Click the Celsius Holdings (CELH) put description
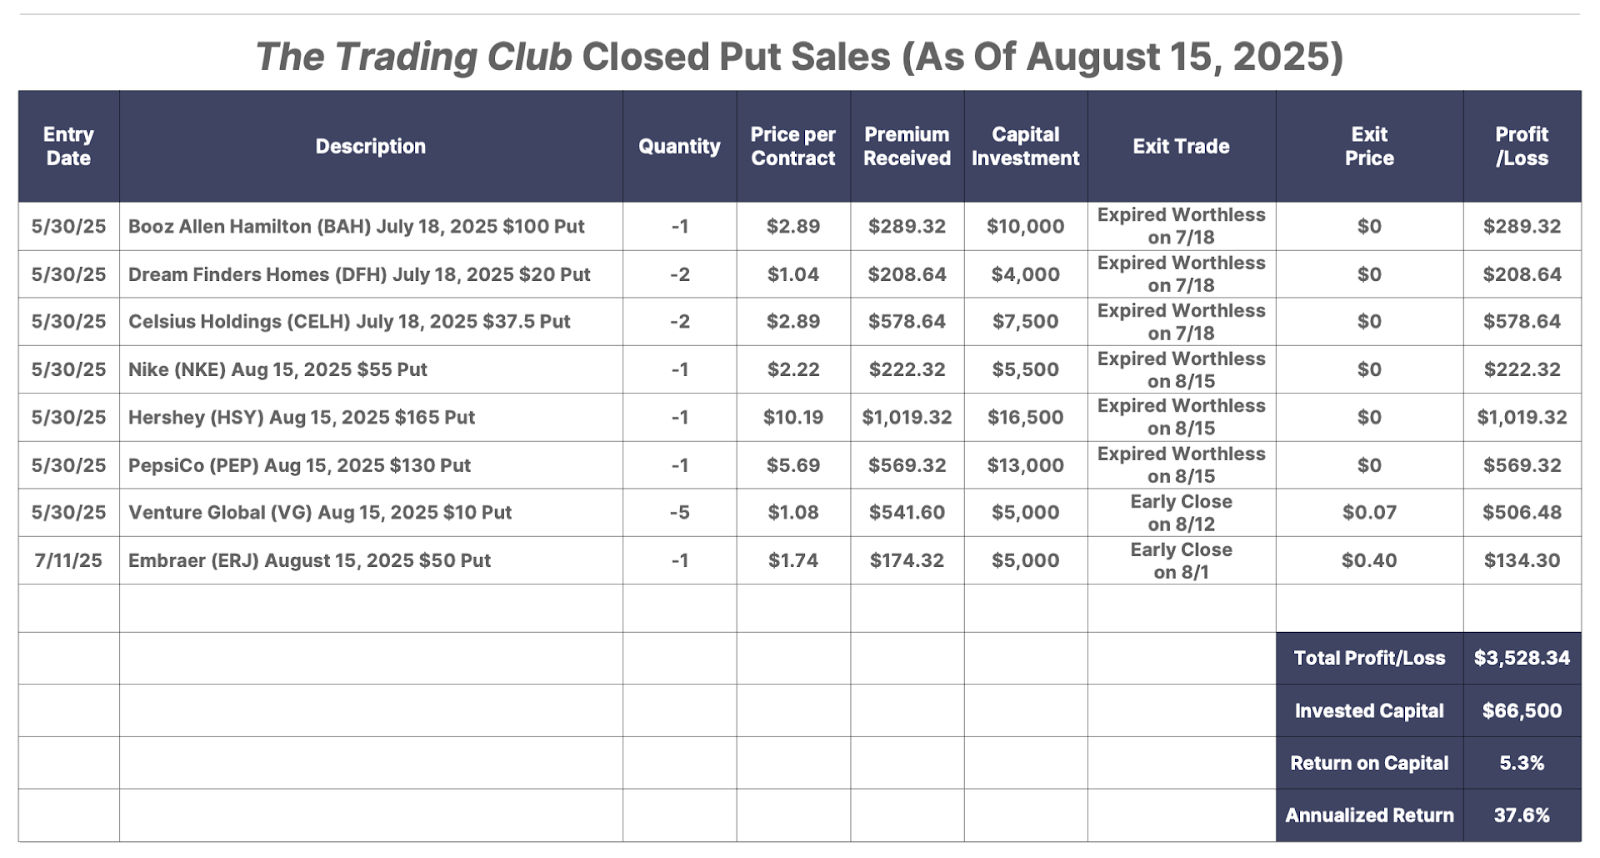The height and width of the screenshot is (858, 1600). click(371, 321)
